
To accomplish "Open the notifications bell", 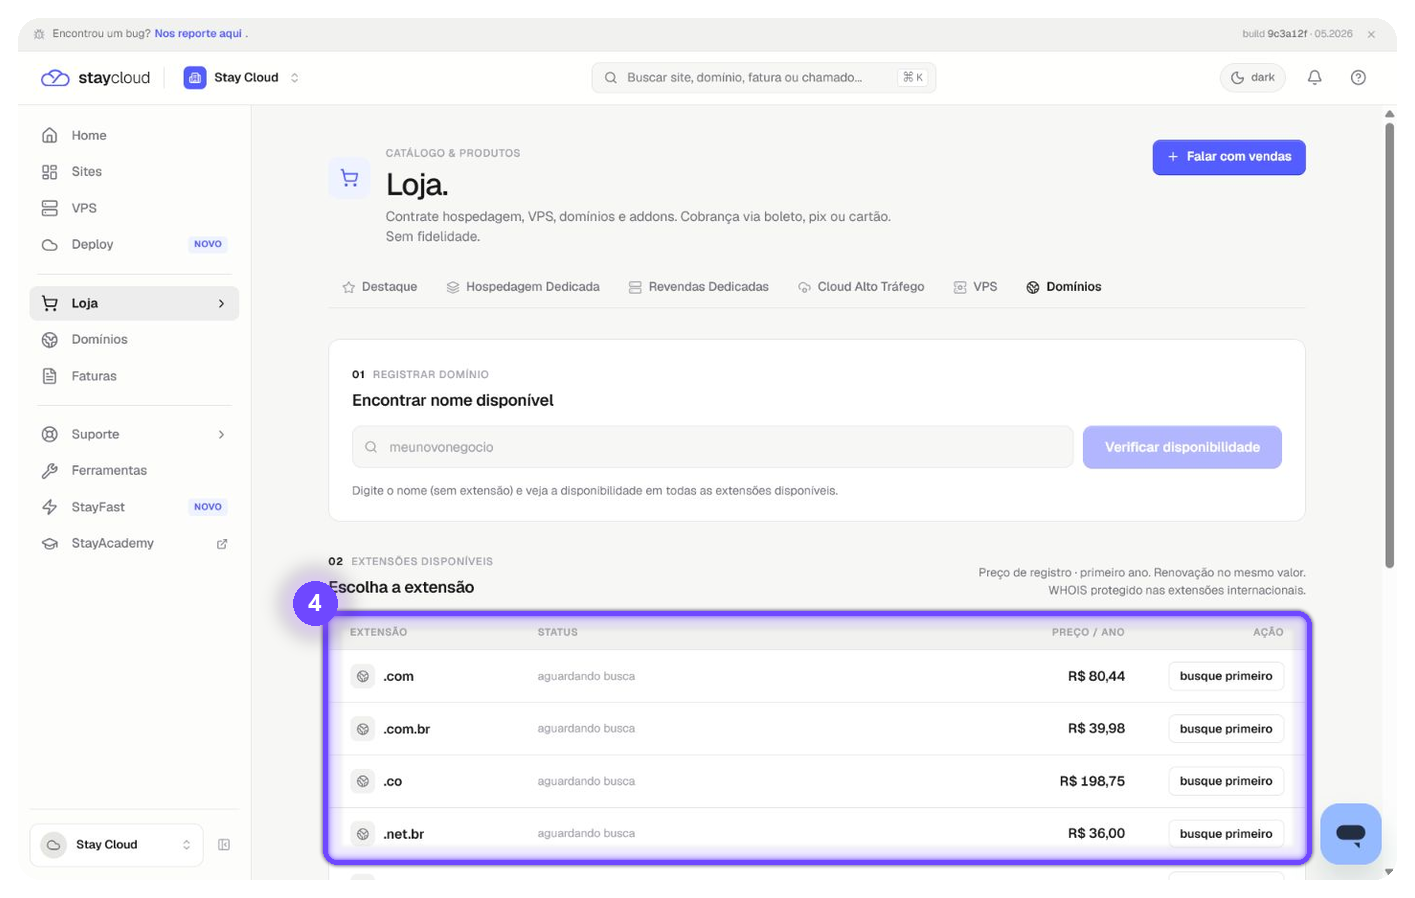I will point(1314,77).
